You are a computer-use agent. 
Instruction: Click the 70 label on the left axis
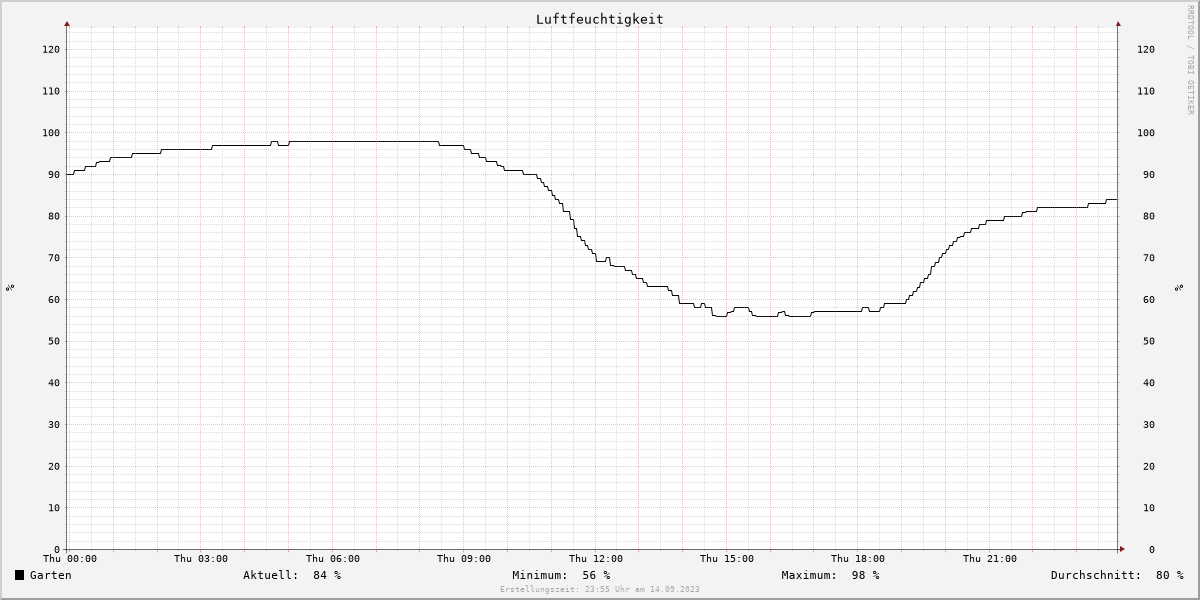[54, 258]
